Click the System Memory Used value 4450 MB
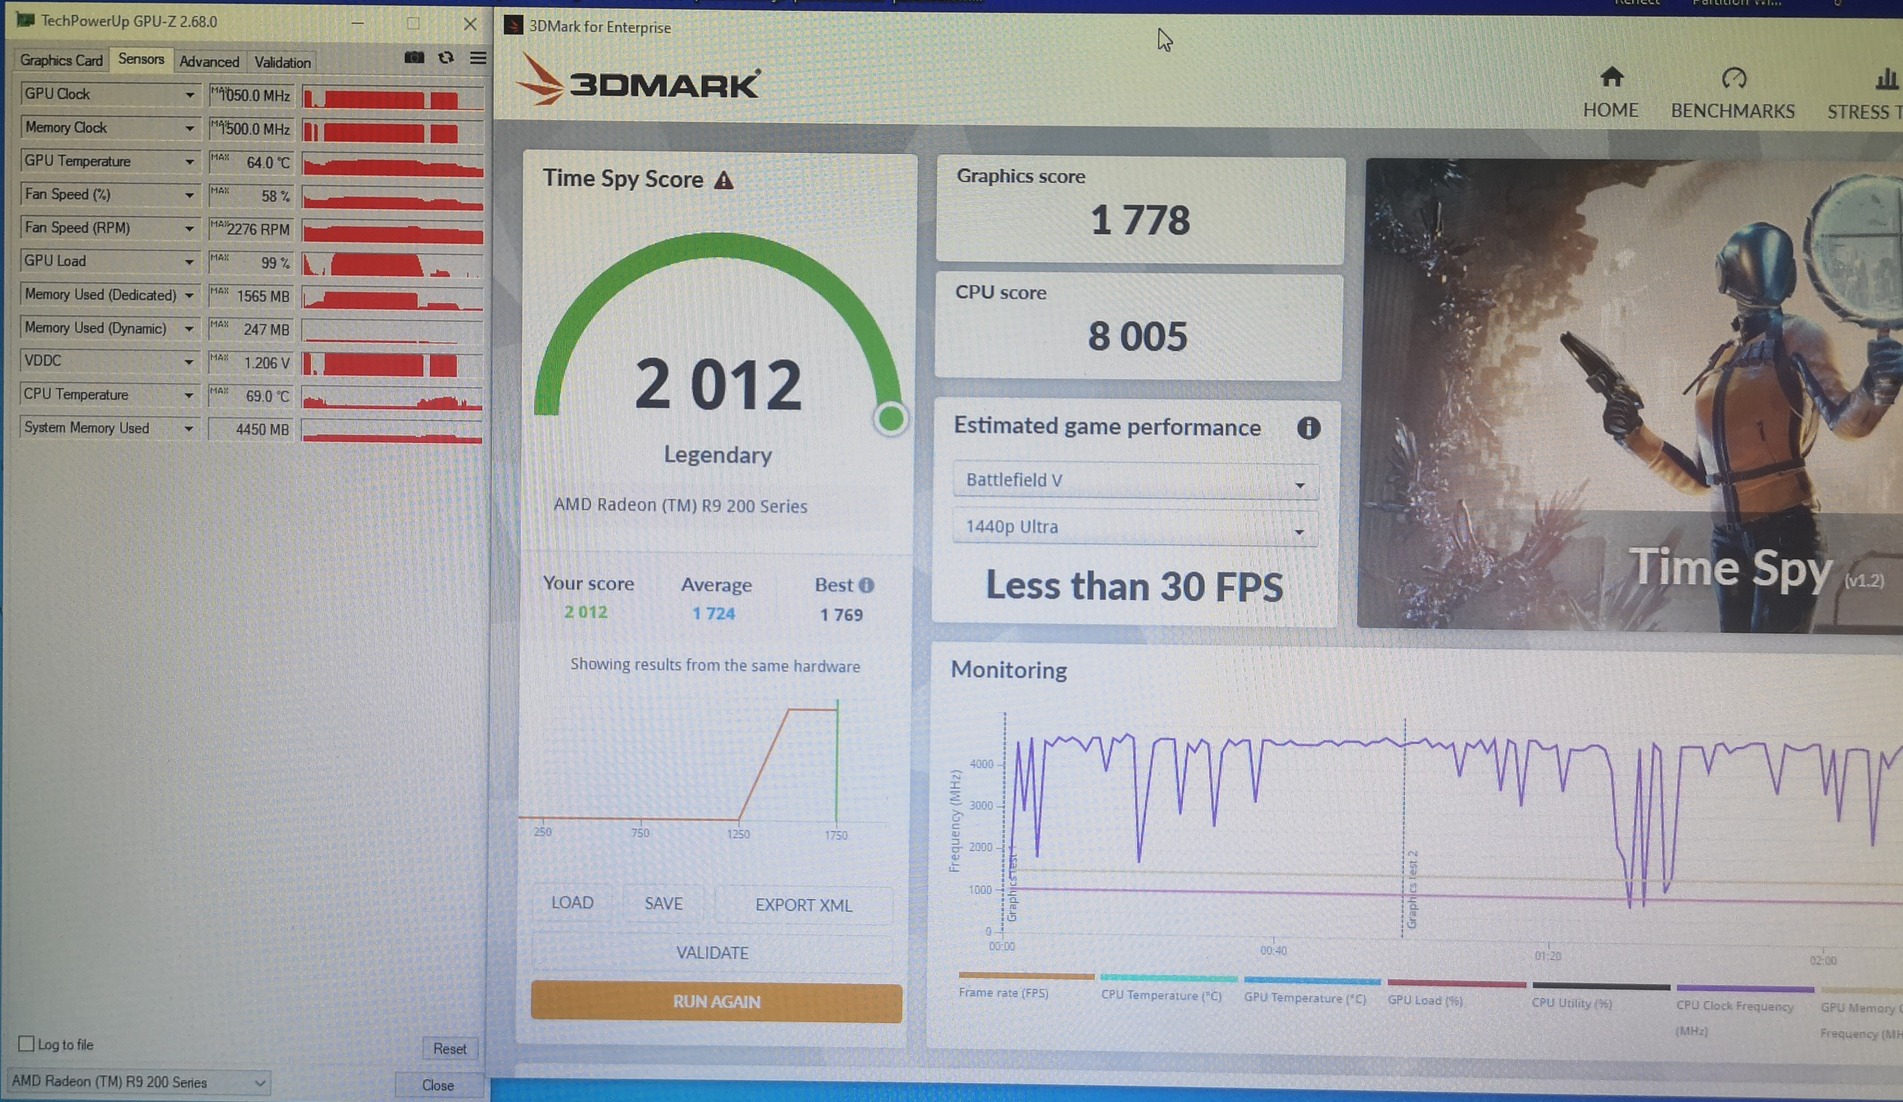 coord(251,429)
